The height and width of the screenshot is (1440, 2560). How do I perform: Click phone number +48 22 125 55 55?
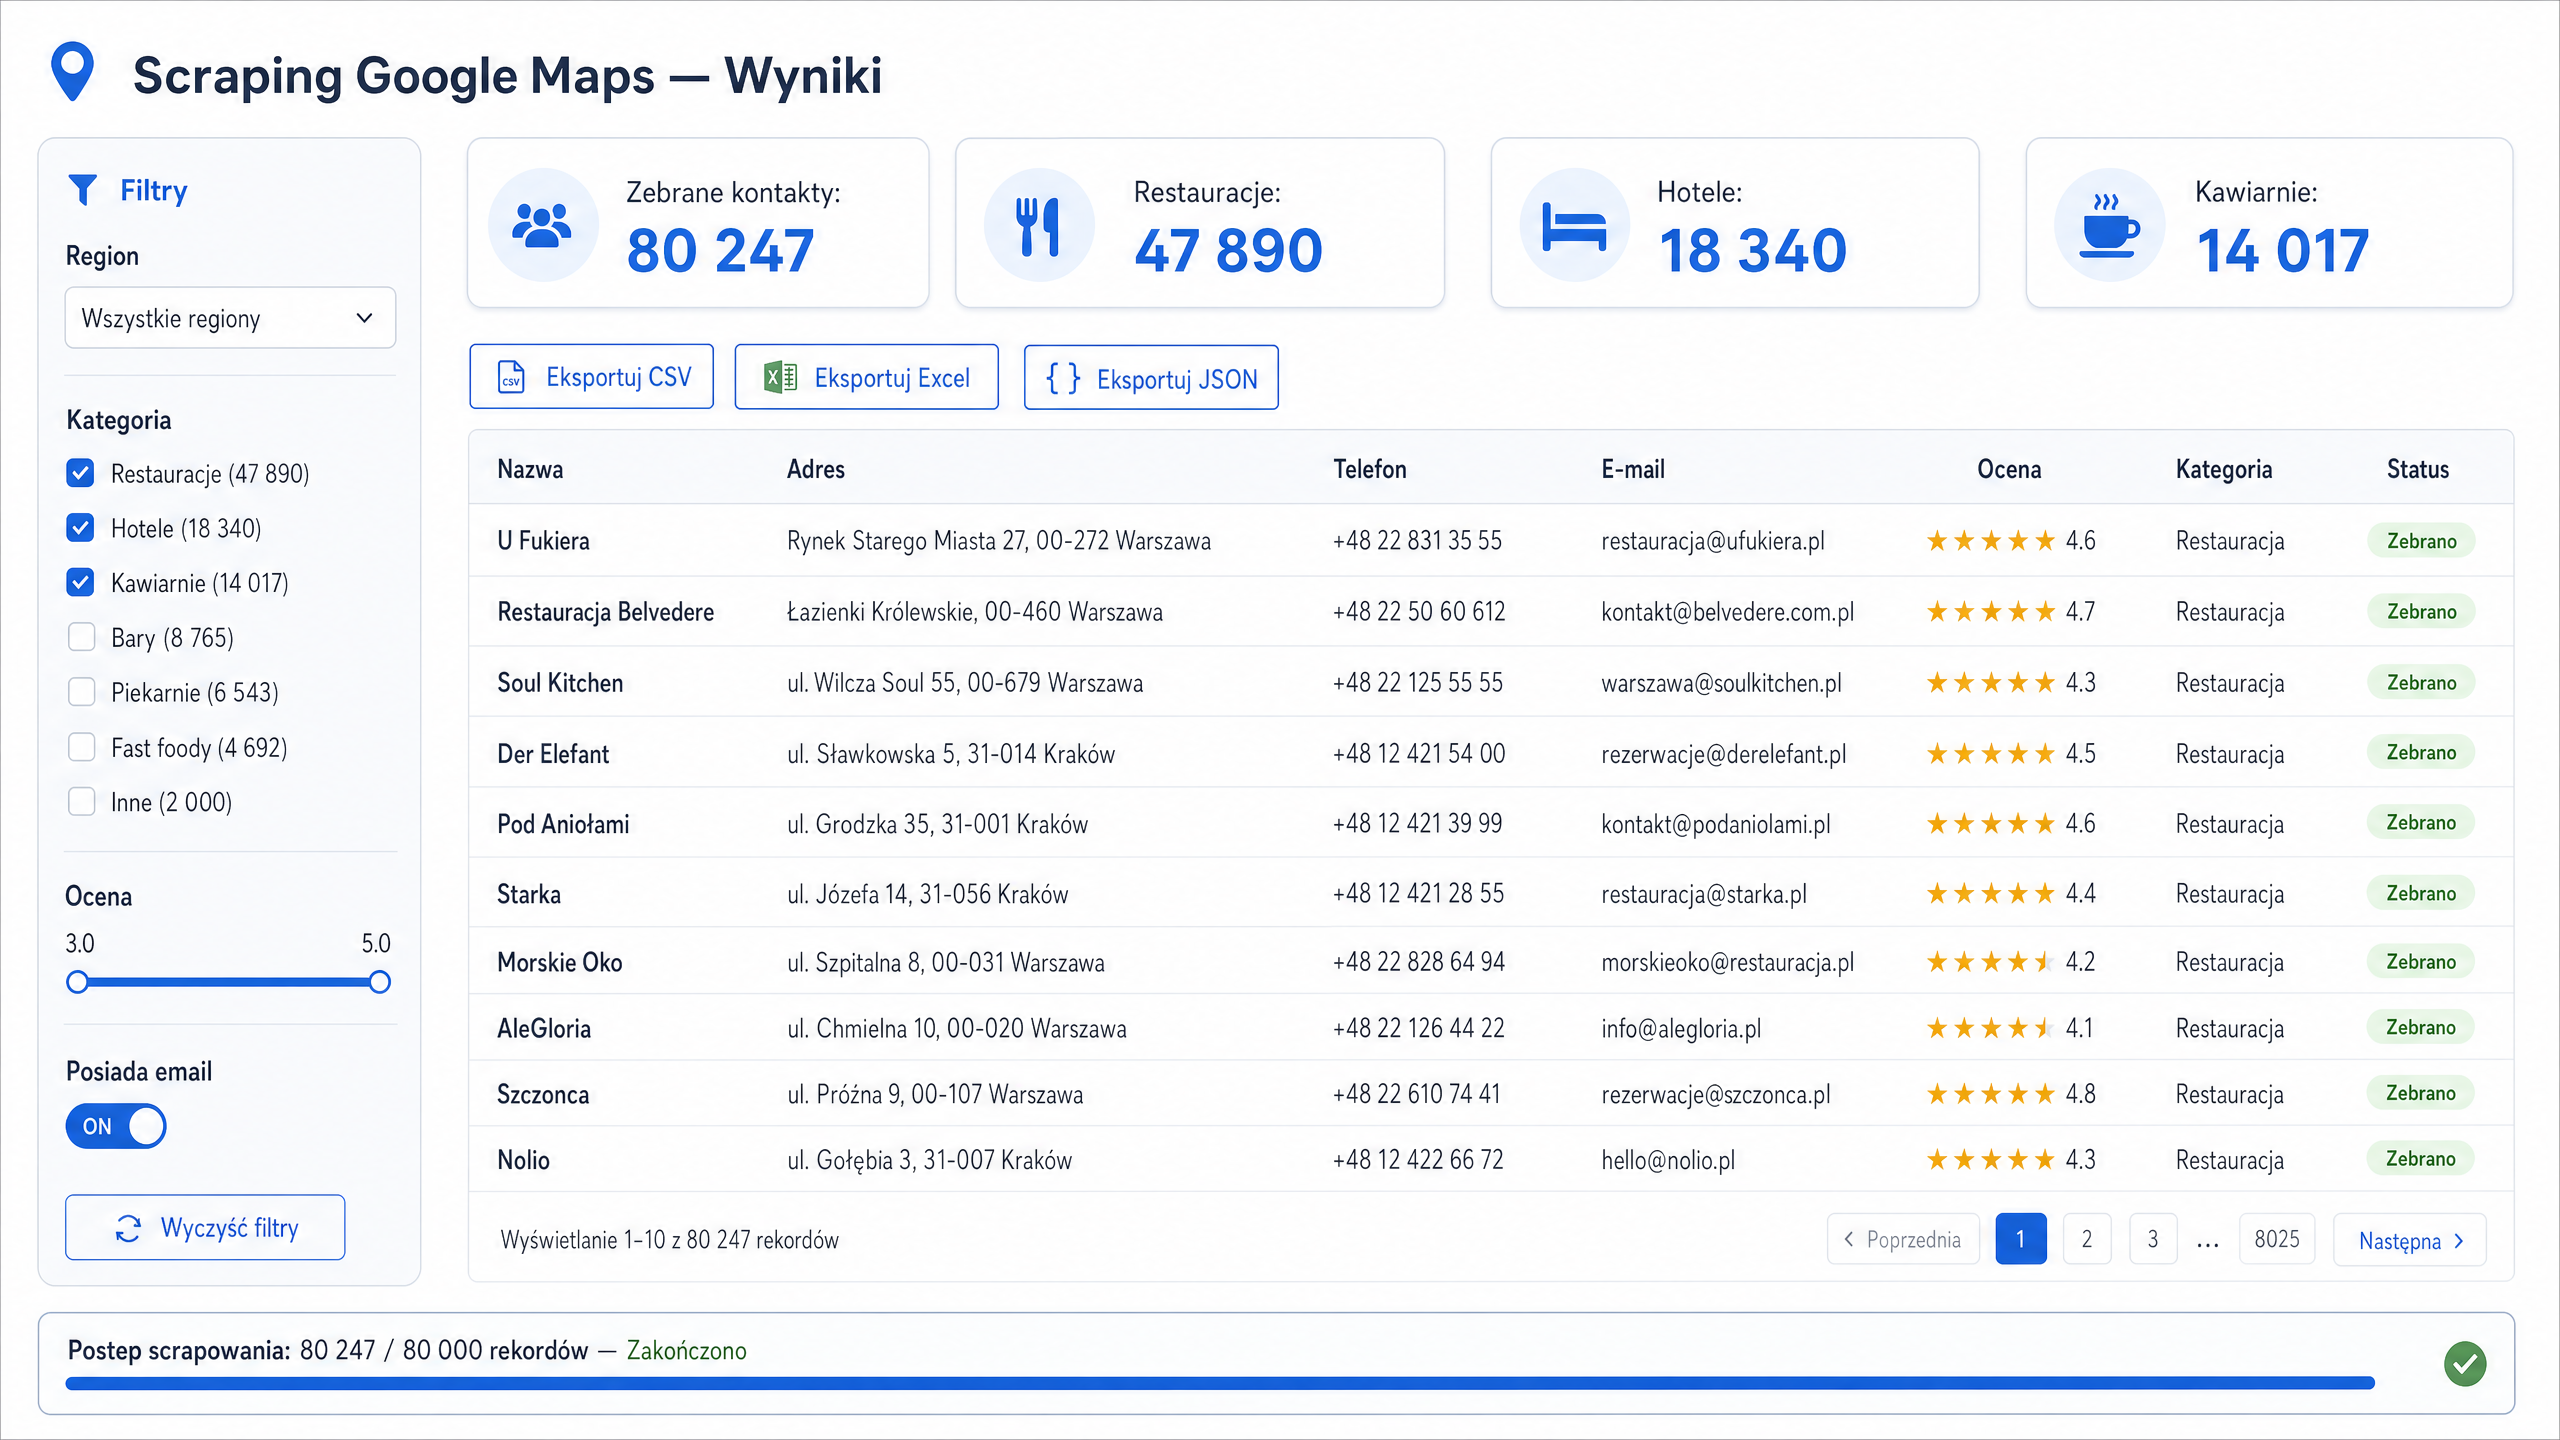(x=1418, y=683)
